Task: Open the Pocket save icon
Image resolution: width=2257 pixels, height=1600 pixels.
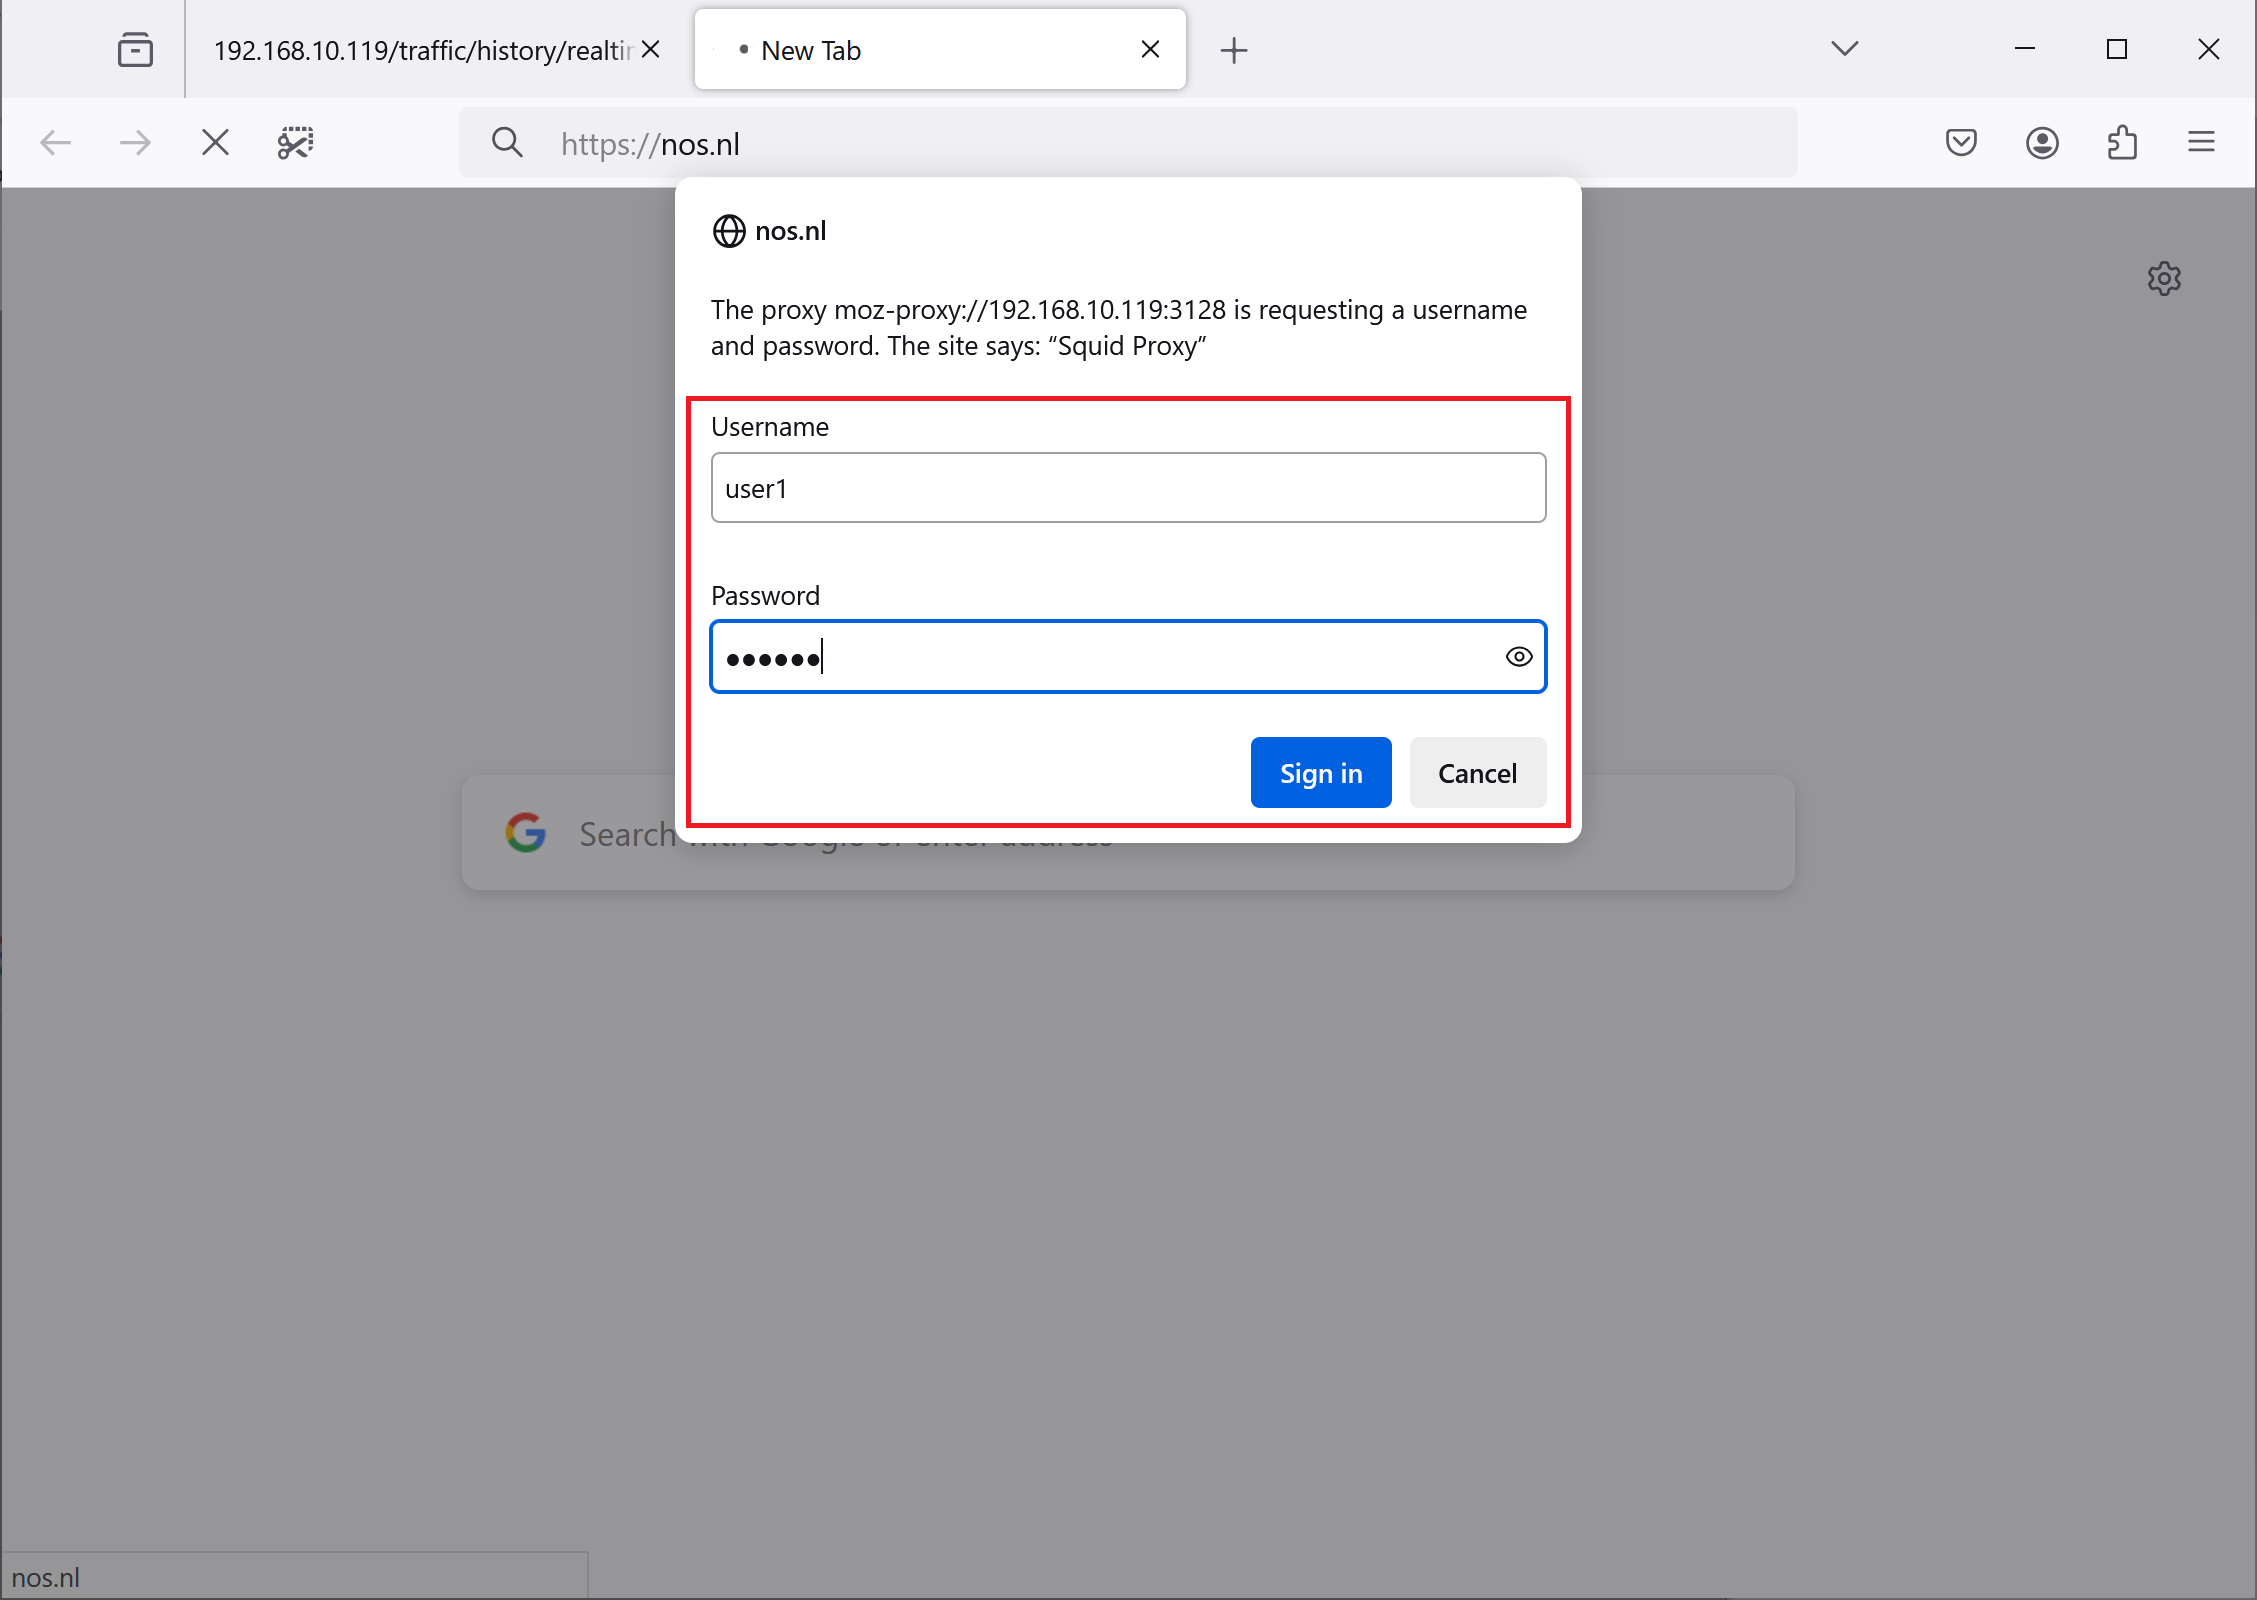Action: click(x=1961, y=143)
